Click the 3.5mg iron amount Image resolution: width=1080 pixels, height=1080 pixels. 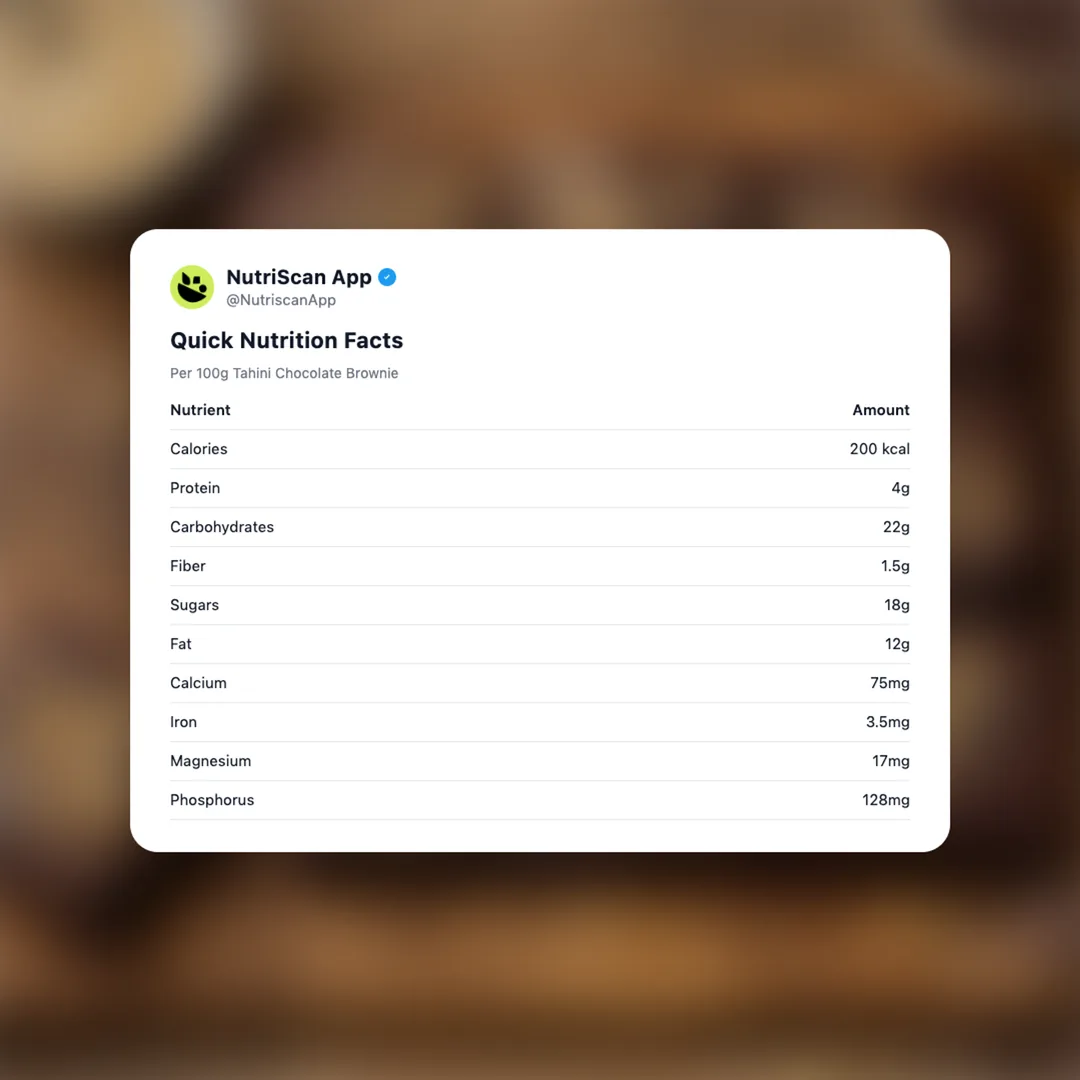click(x=887, y=722)
